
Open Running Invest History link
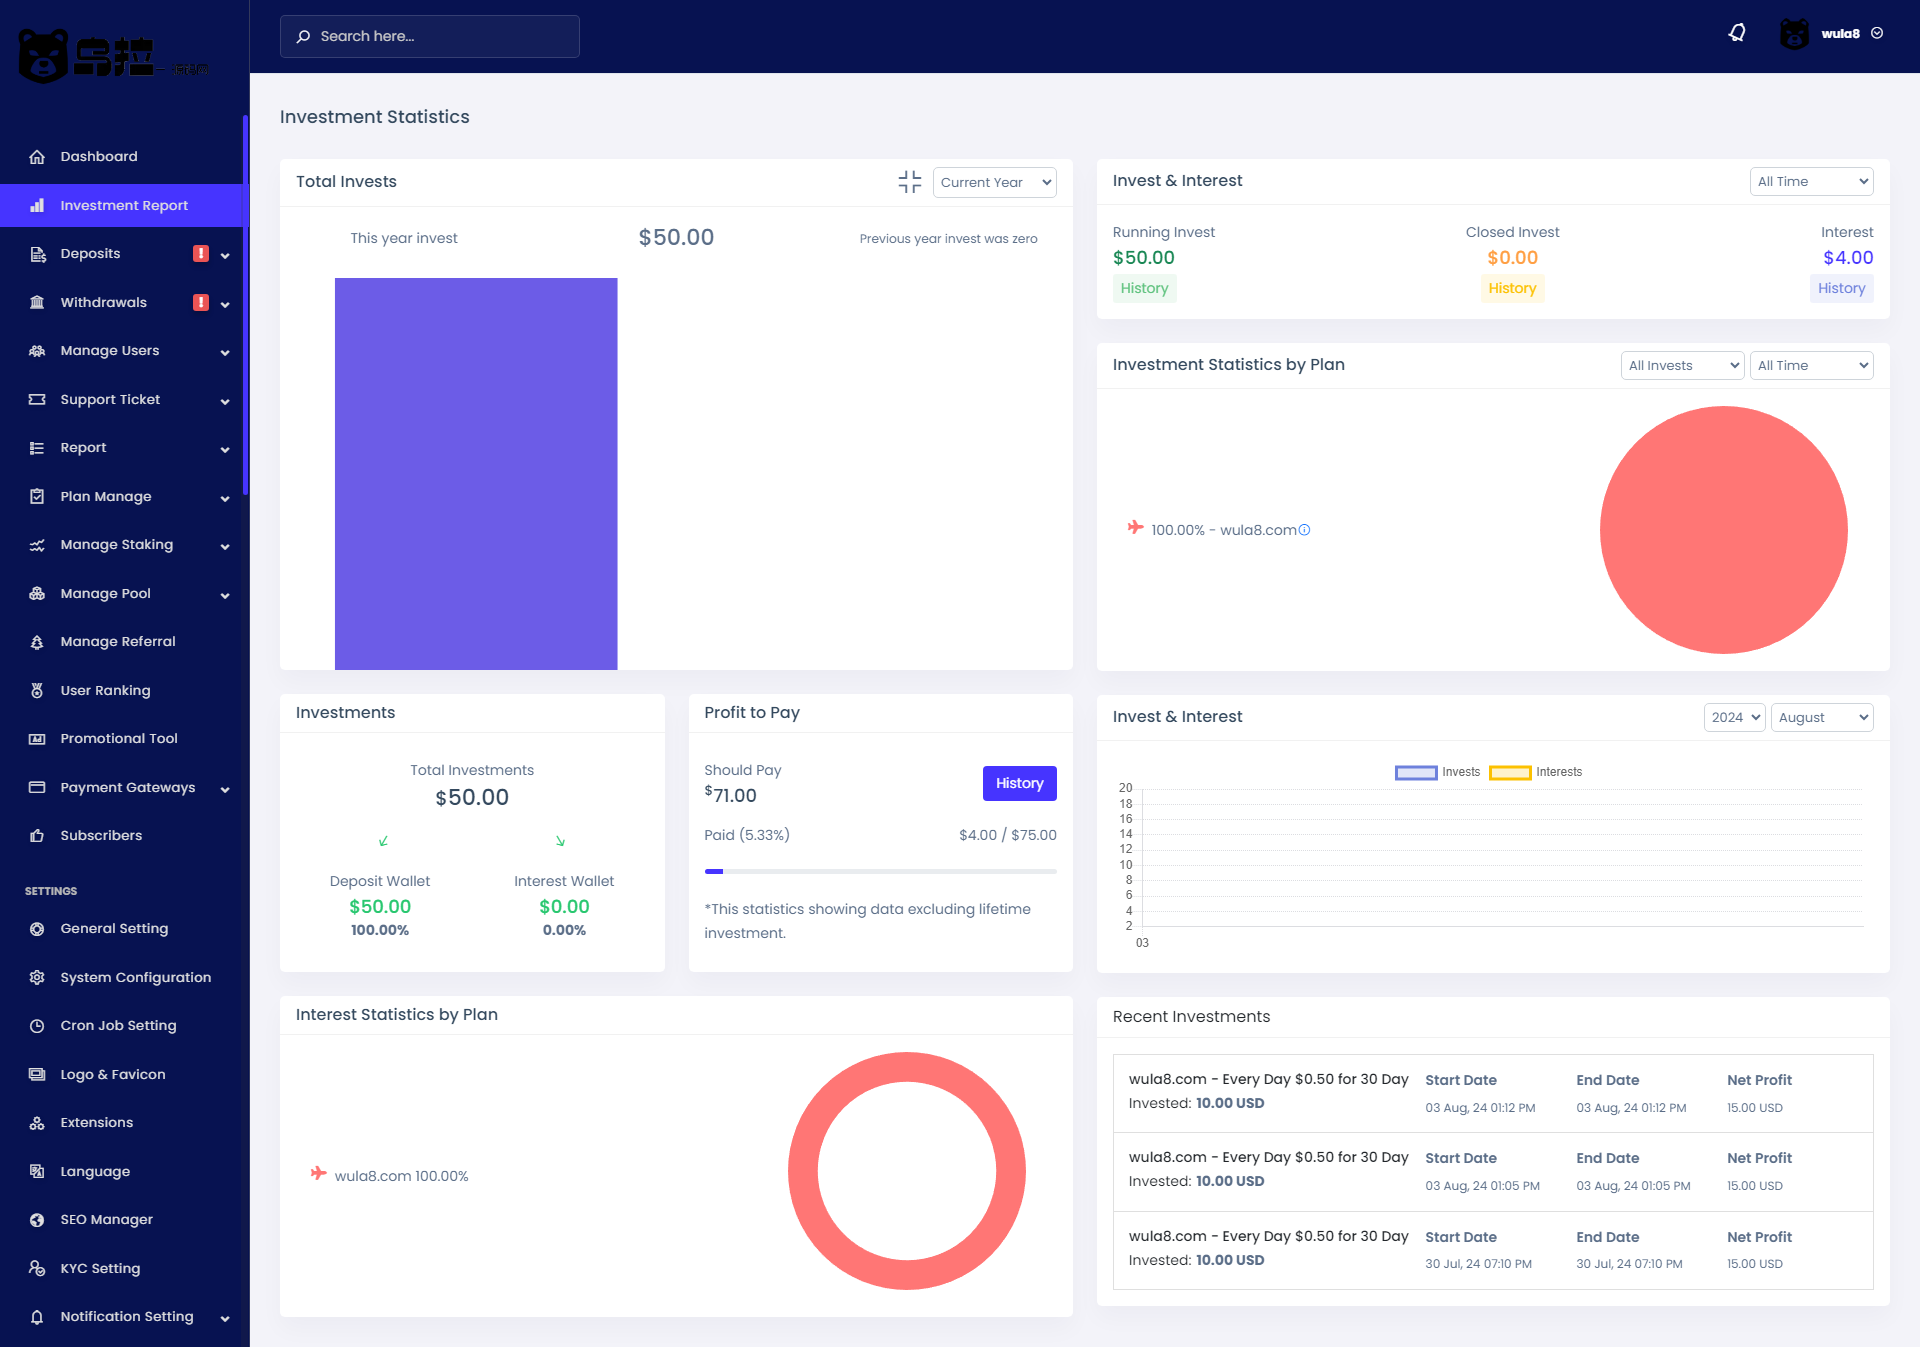coord(1144,289)
